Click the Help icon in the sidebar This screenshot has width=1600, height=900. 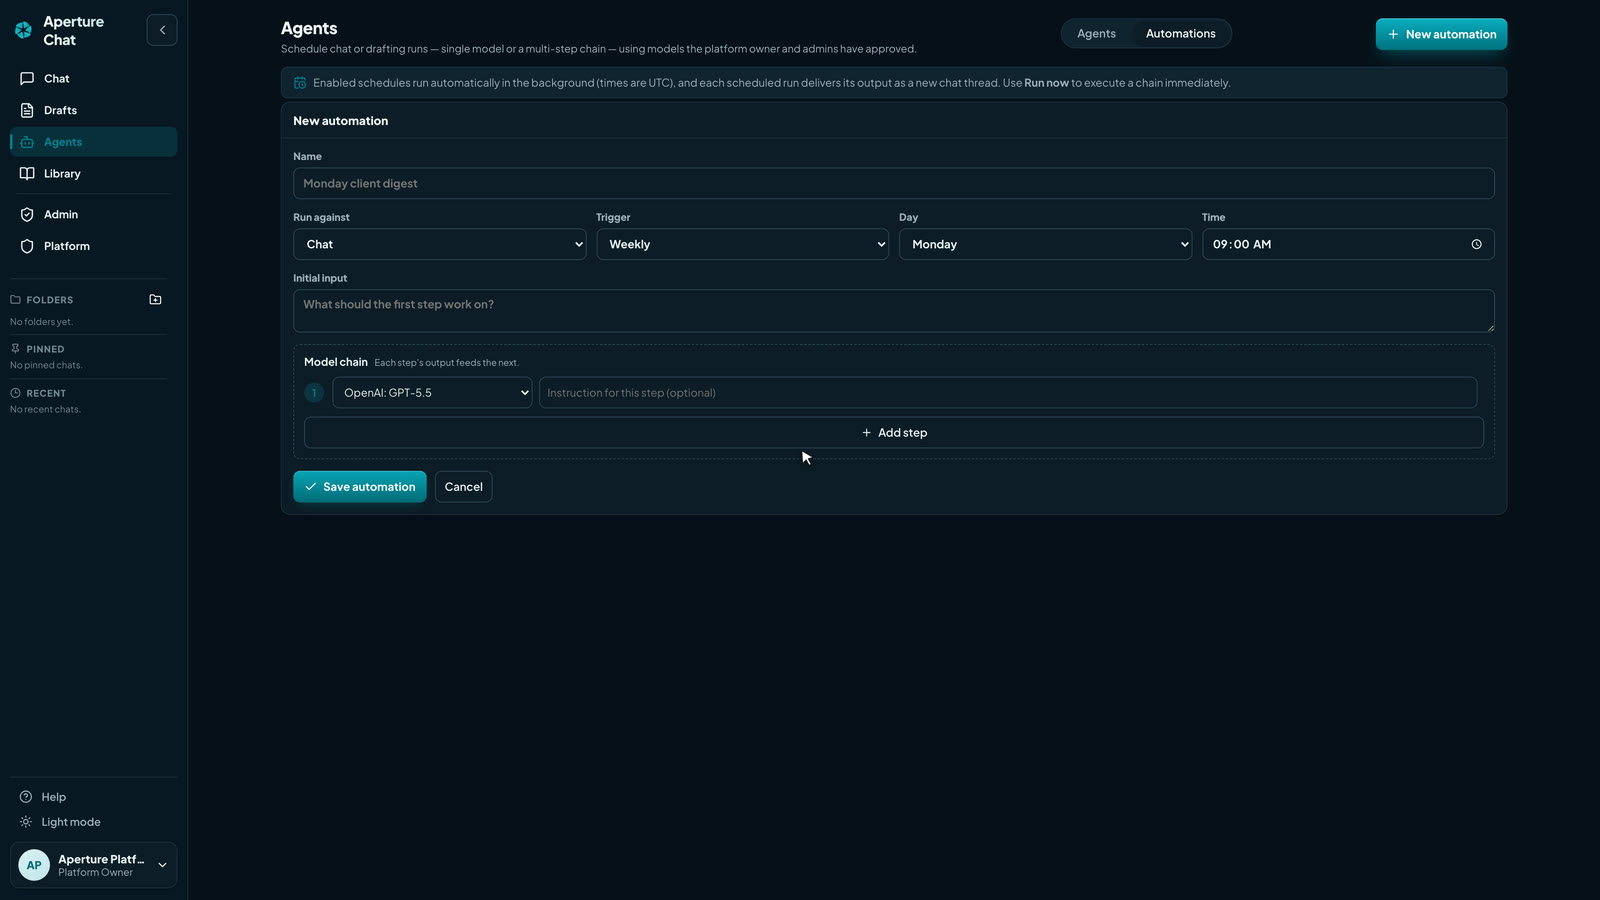click(26, 797)
